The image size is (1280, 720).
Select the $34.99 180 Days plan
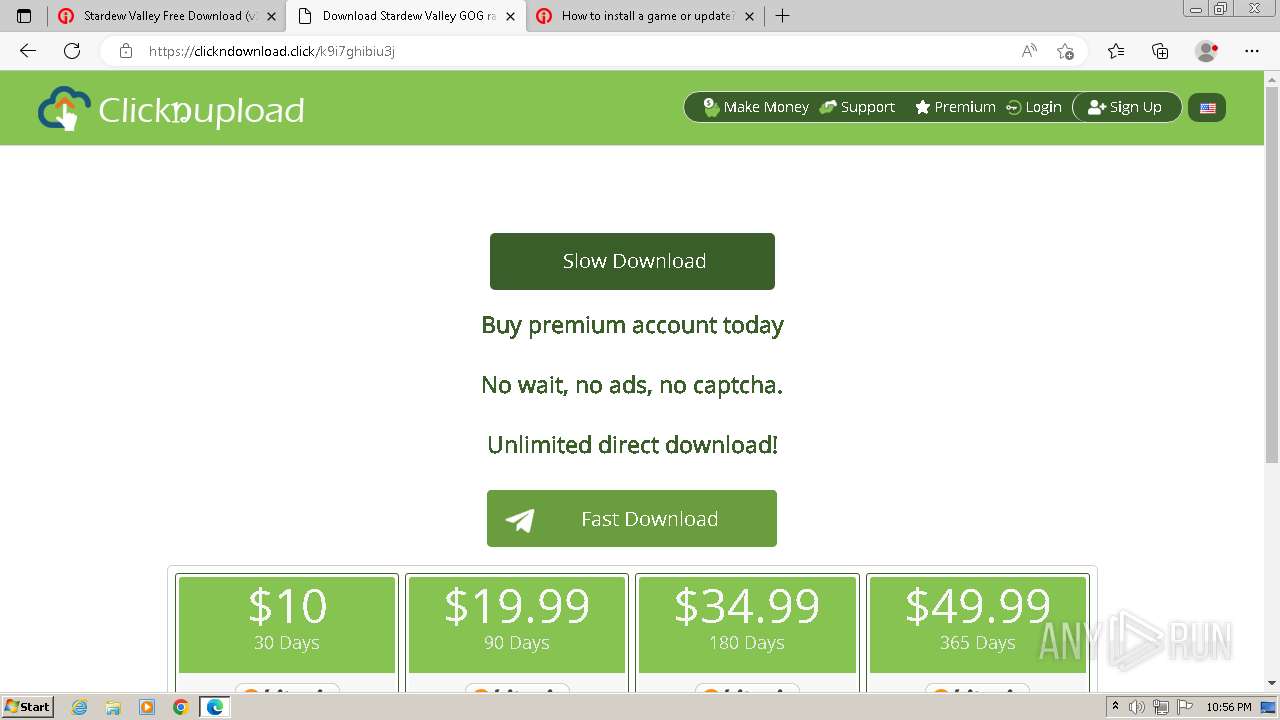pos(747,624)
